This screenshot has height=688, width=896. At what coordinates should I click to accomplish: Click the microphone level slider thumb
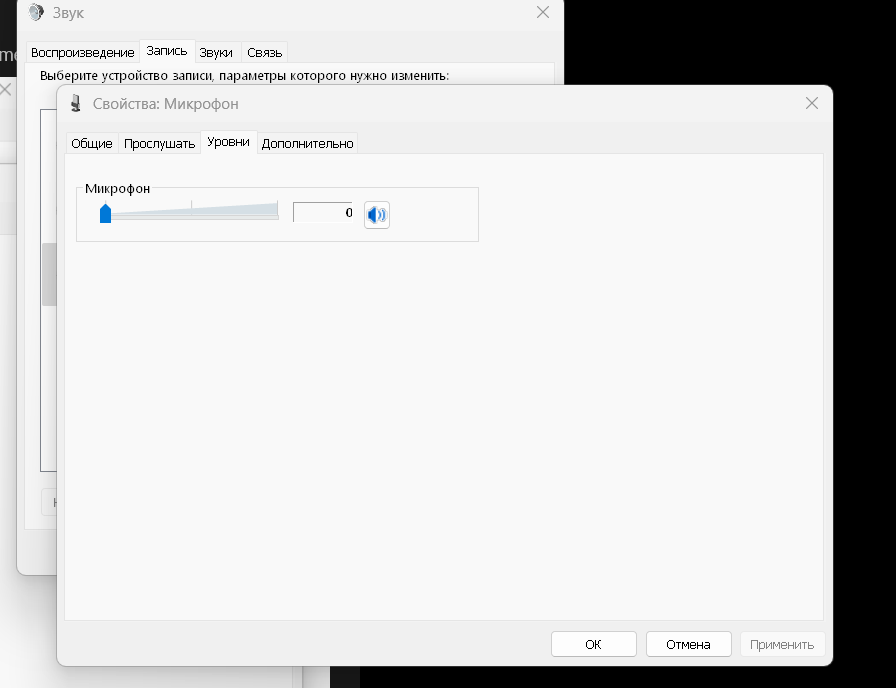tap(105, 214)
